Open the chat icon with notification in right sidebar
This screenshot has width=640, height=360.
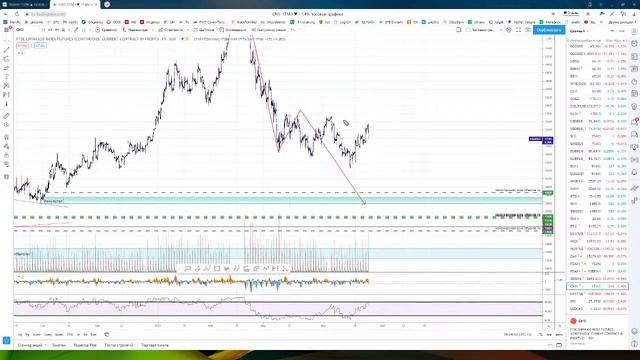634,122
